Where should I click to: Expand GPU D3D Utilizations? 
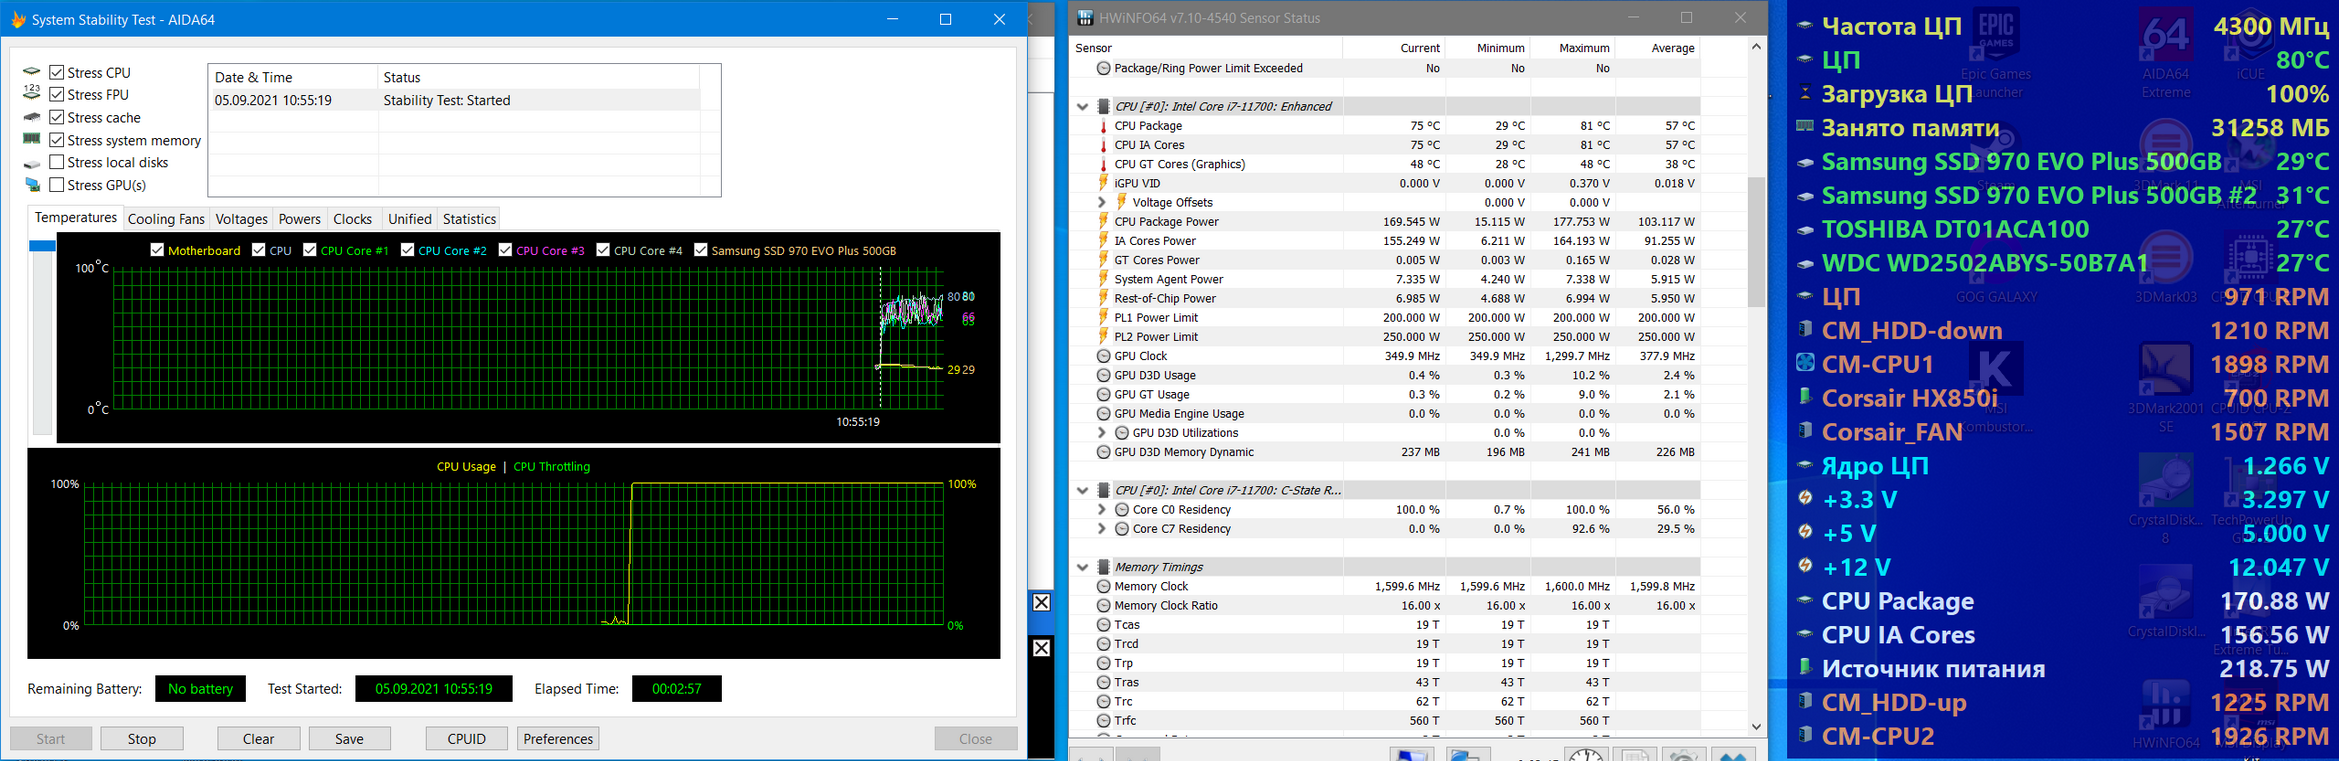click(x=1102, y=433)
